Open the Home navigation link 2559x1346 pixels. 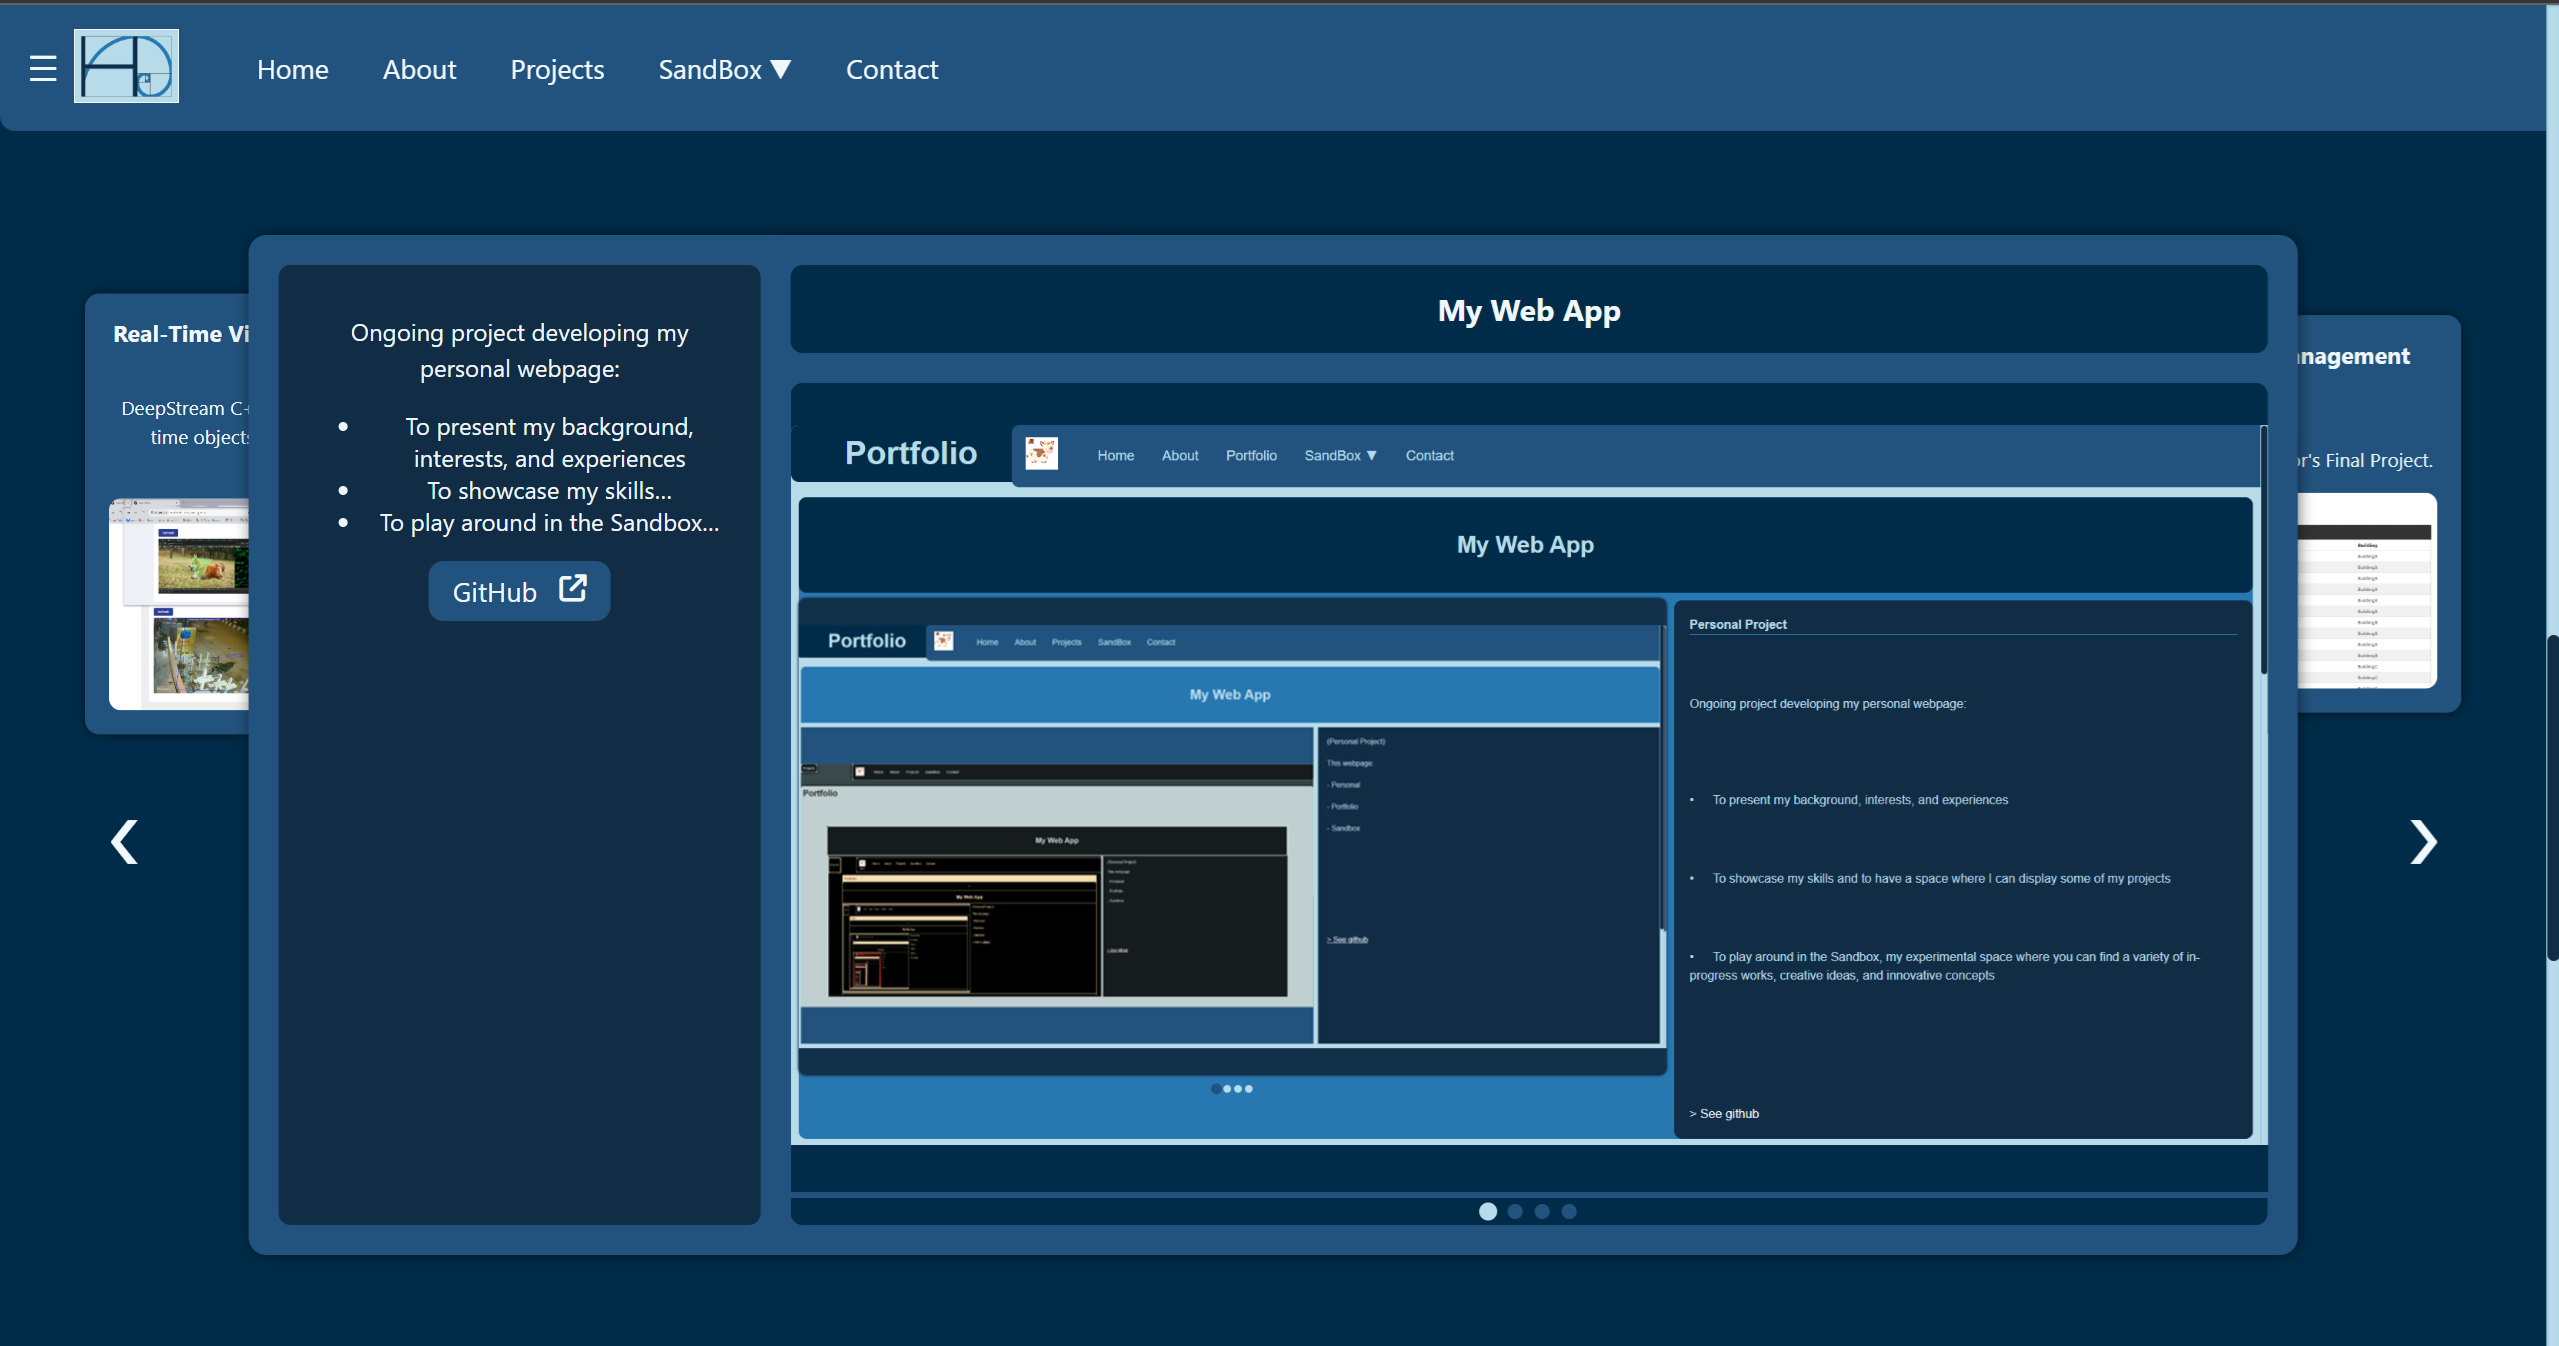click(292, 69)
